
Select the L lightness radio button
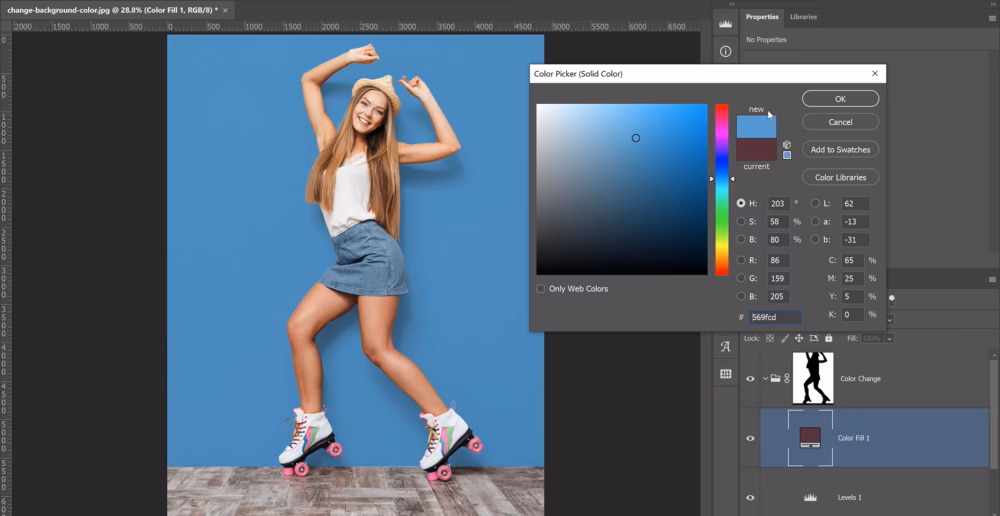(815, 203)
